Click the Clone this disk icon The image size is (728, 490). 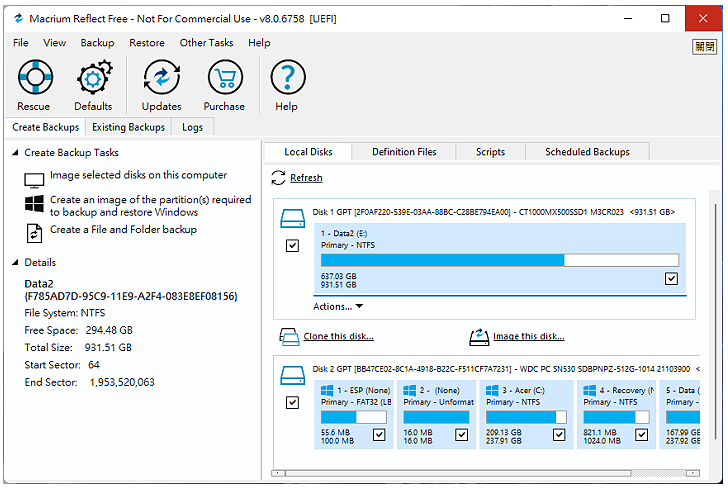point(289,336)
